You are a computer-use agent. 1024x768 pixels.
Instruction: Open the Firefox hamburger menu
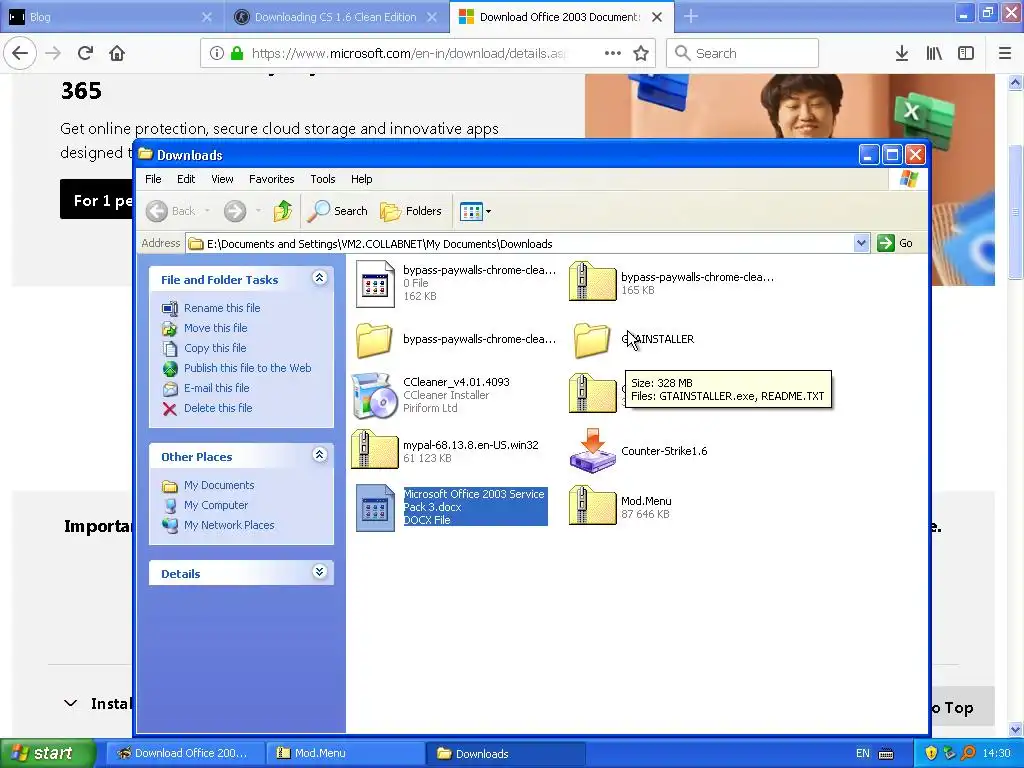pos(1005,53)
